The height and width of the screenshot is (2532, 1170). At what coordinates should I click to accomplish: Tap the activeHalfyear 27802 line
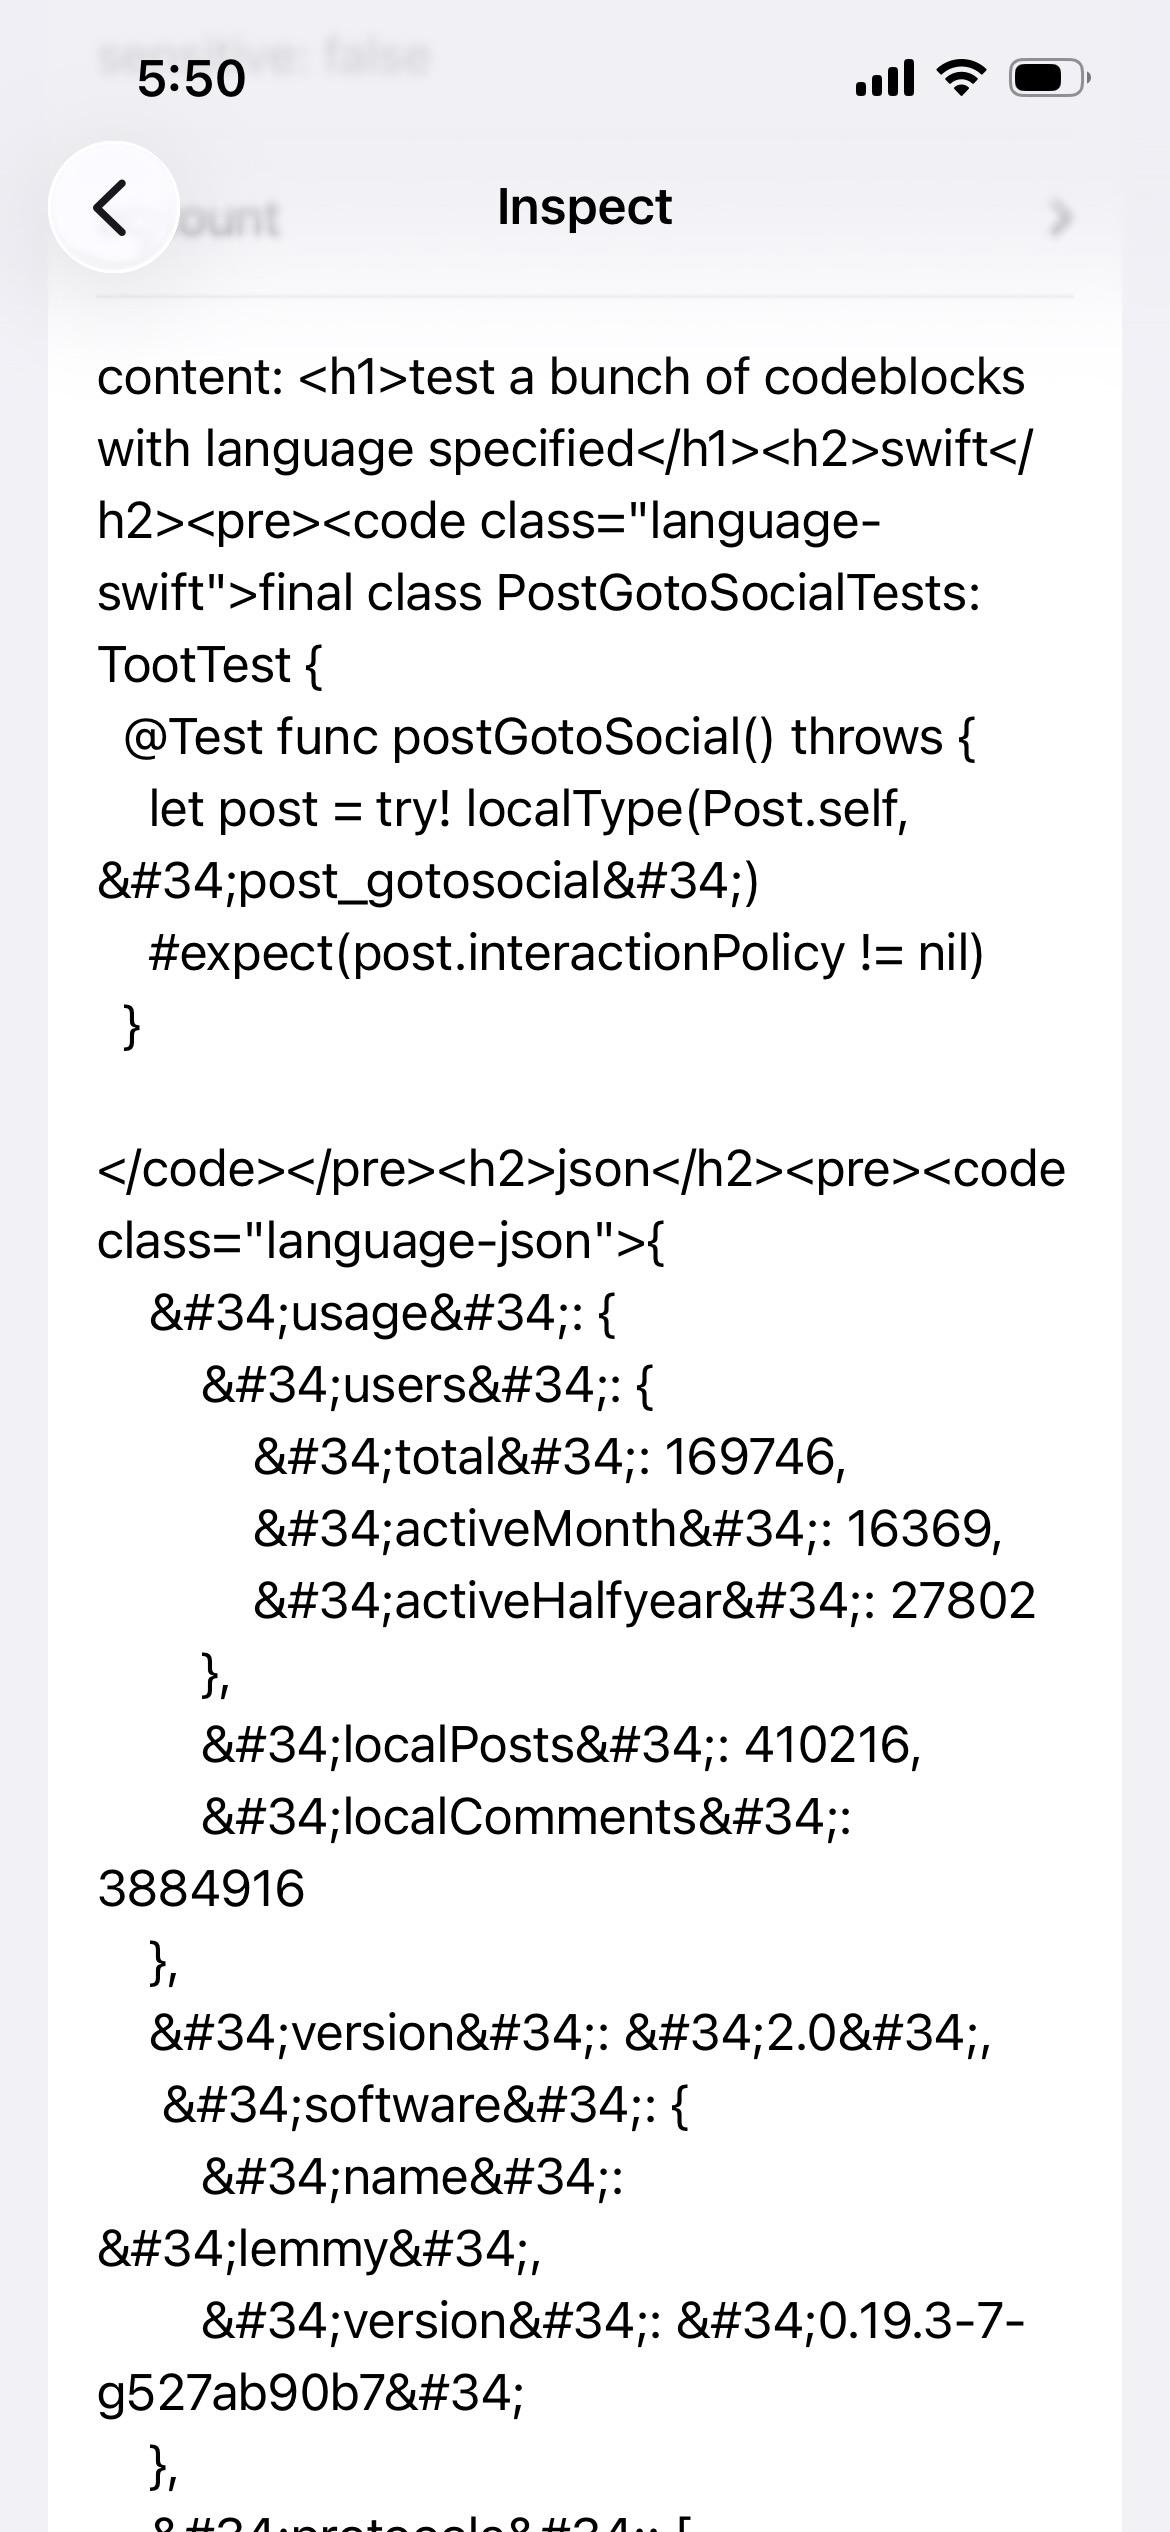coord(644,1601)
